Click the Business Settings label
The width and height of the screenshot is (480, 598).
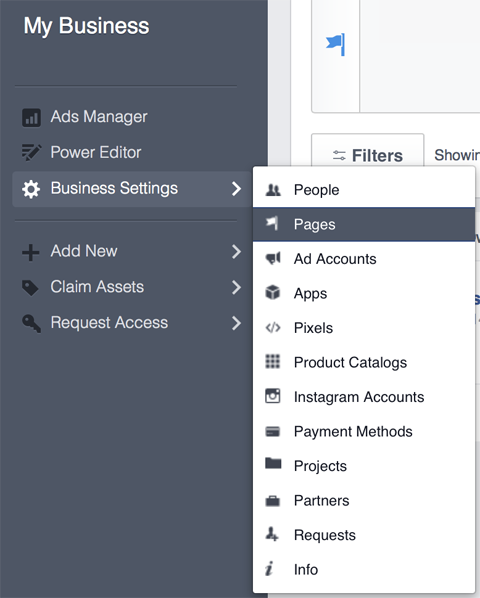point(114,188)
